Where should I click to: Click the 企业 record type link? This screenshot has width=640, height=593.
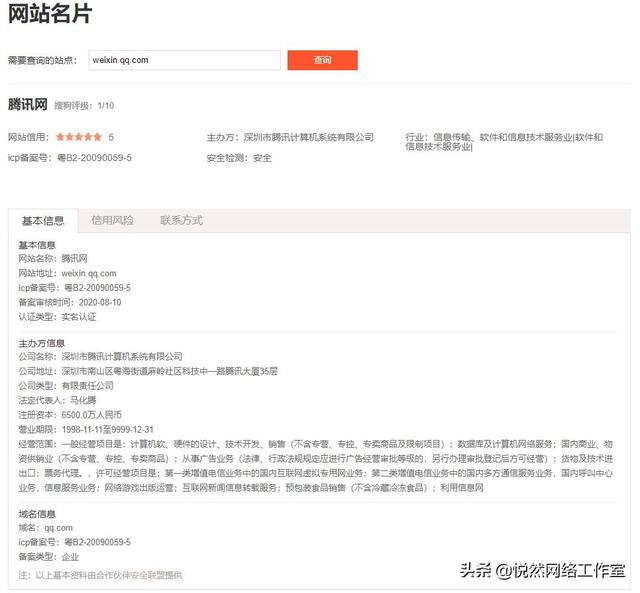(70, 557)
